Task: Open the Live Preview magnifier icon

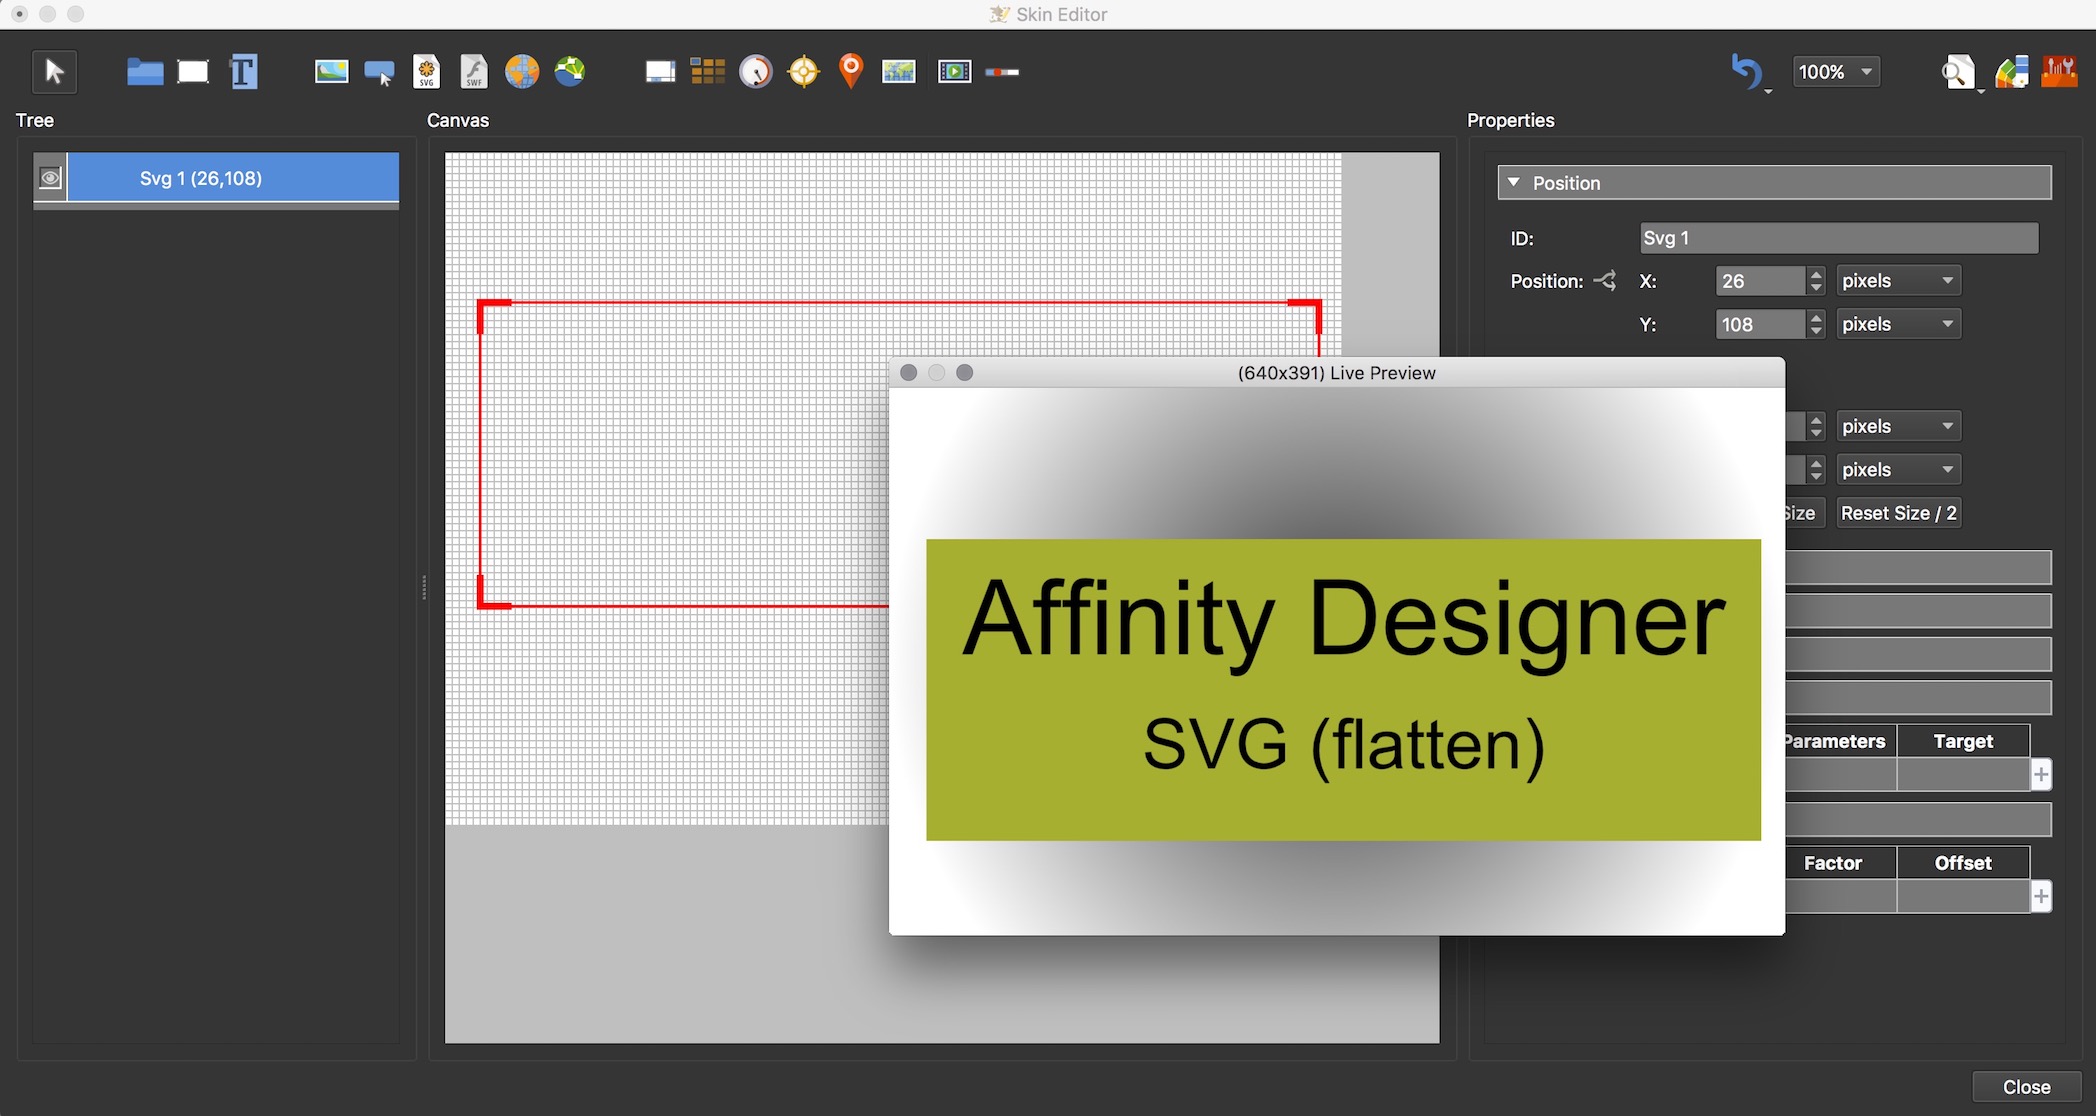Action: point(1956,72)
